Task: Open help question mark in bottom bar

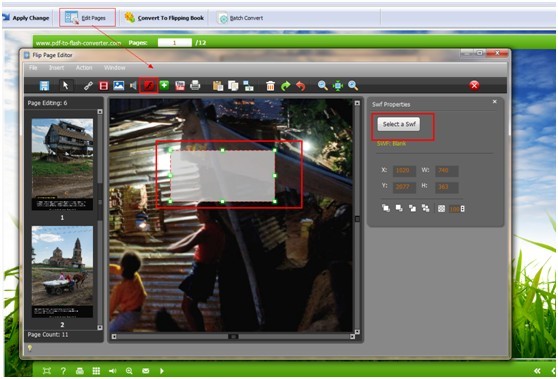Action: coord(63,371)
